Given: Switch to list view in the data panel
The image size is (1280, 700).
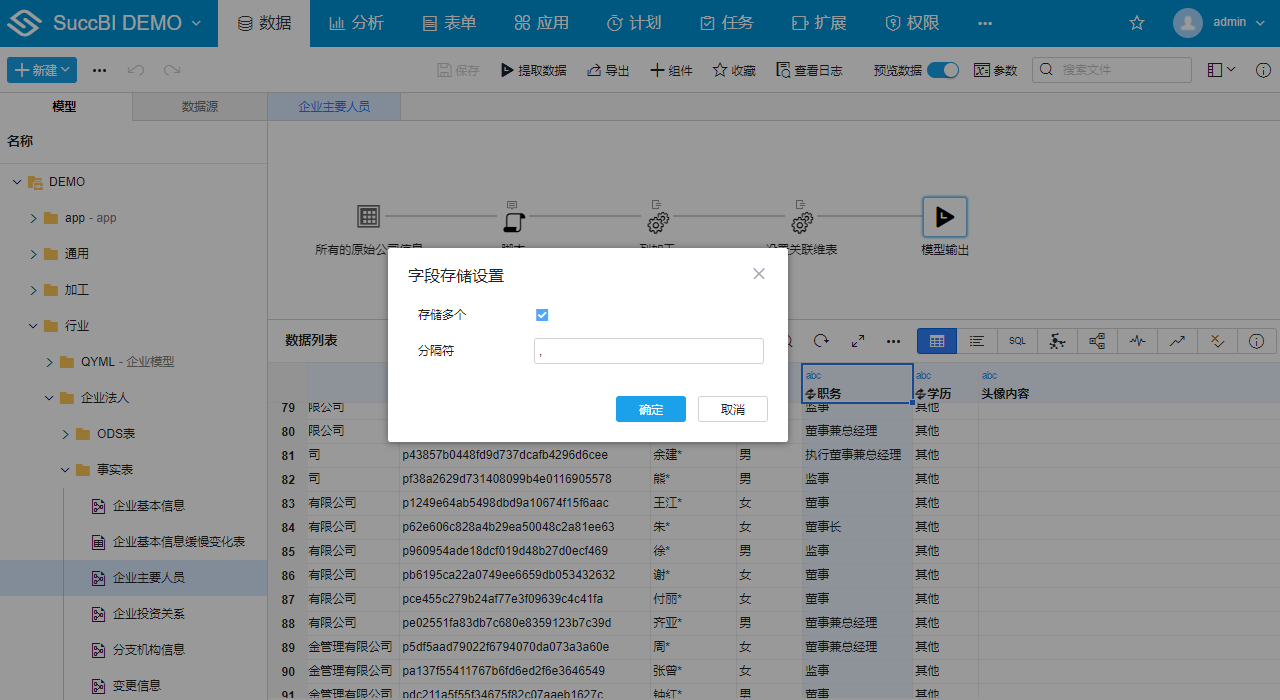Looking at the screenshot, I should coord(977,341).
